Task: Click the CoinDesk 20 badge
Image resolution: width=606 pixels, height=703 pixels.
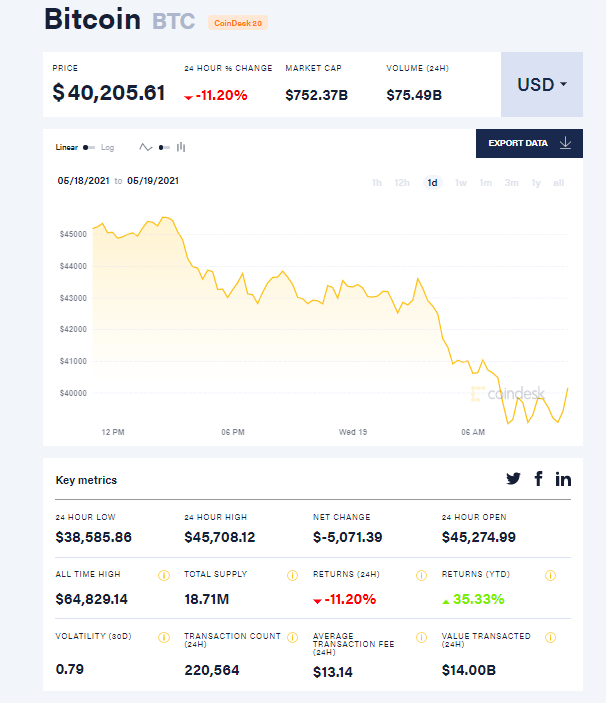Action: (237, 22)
